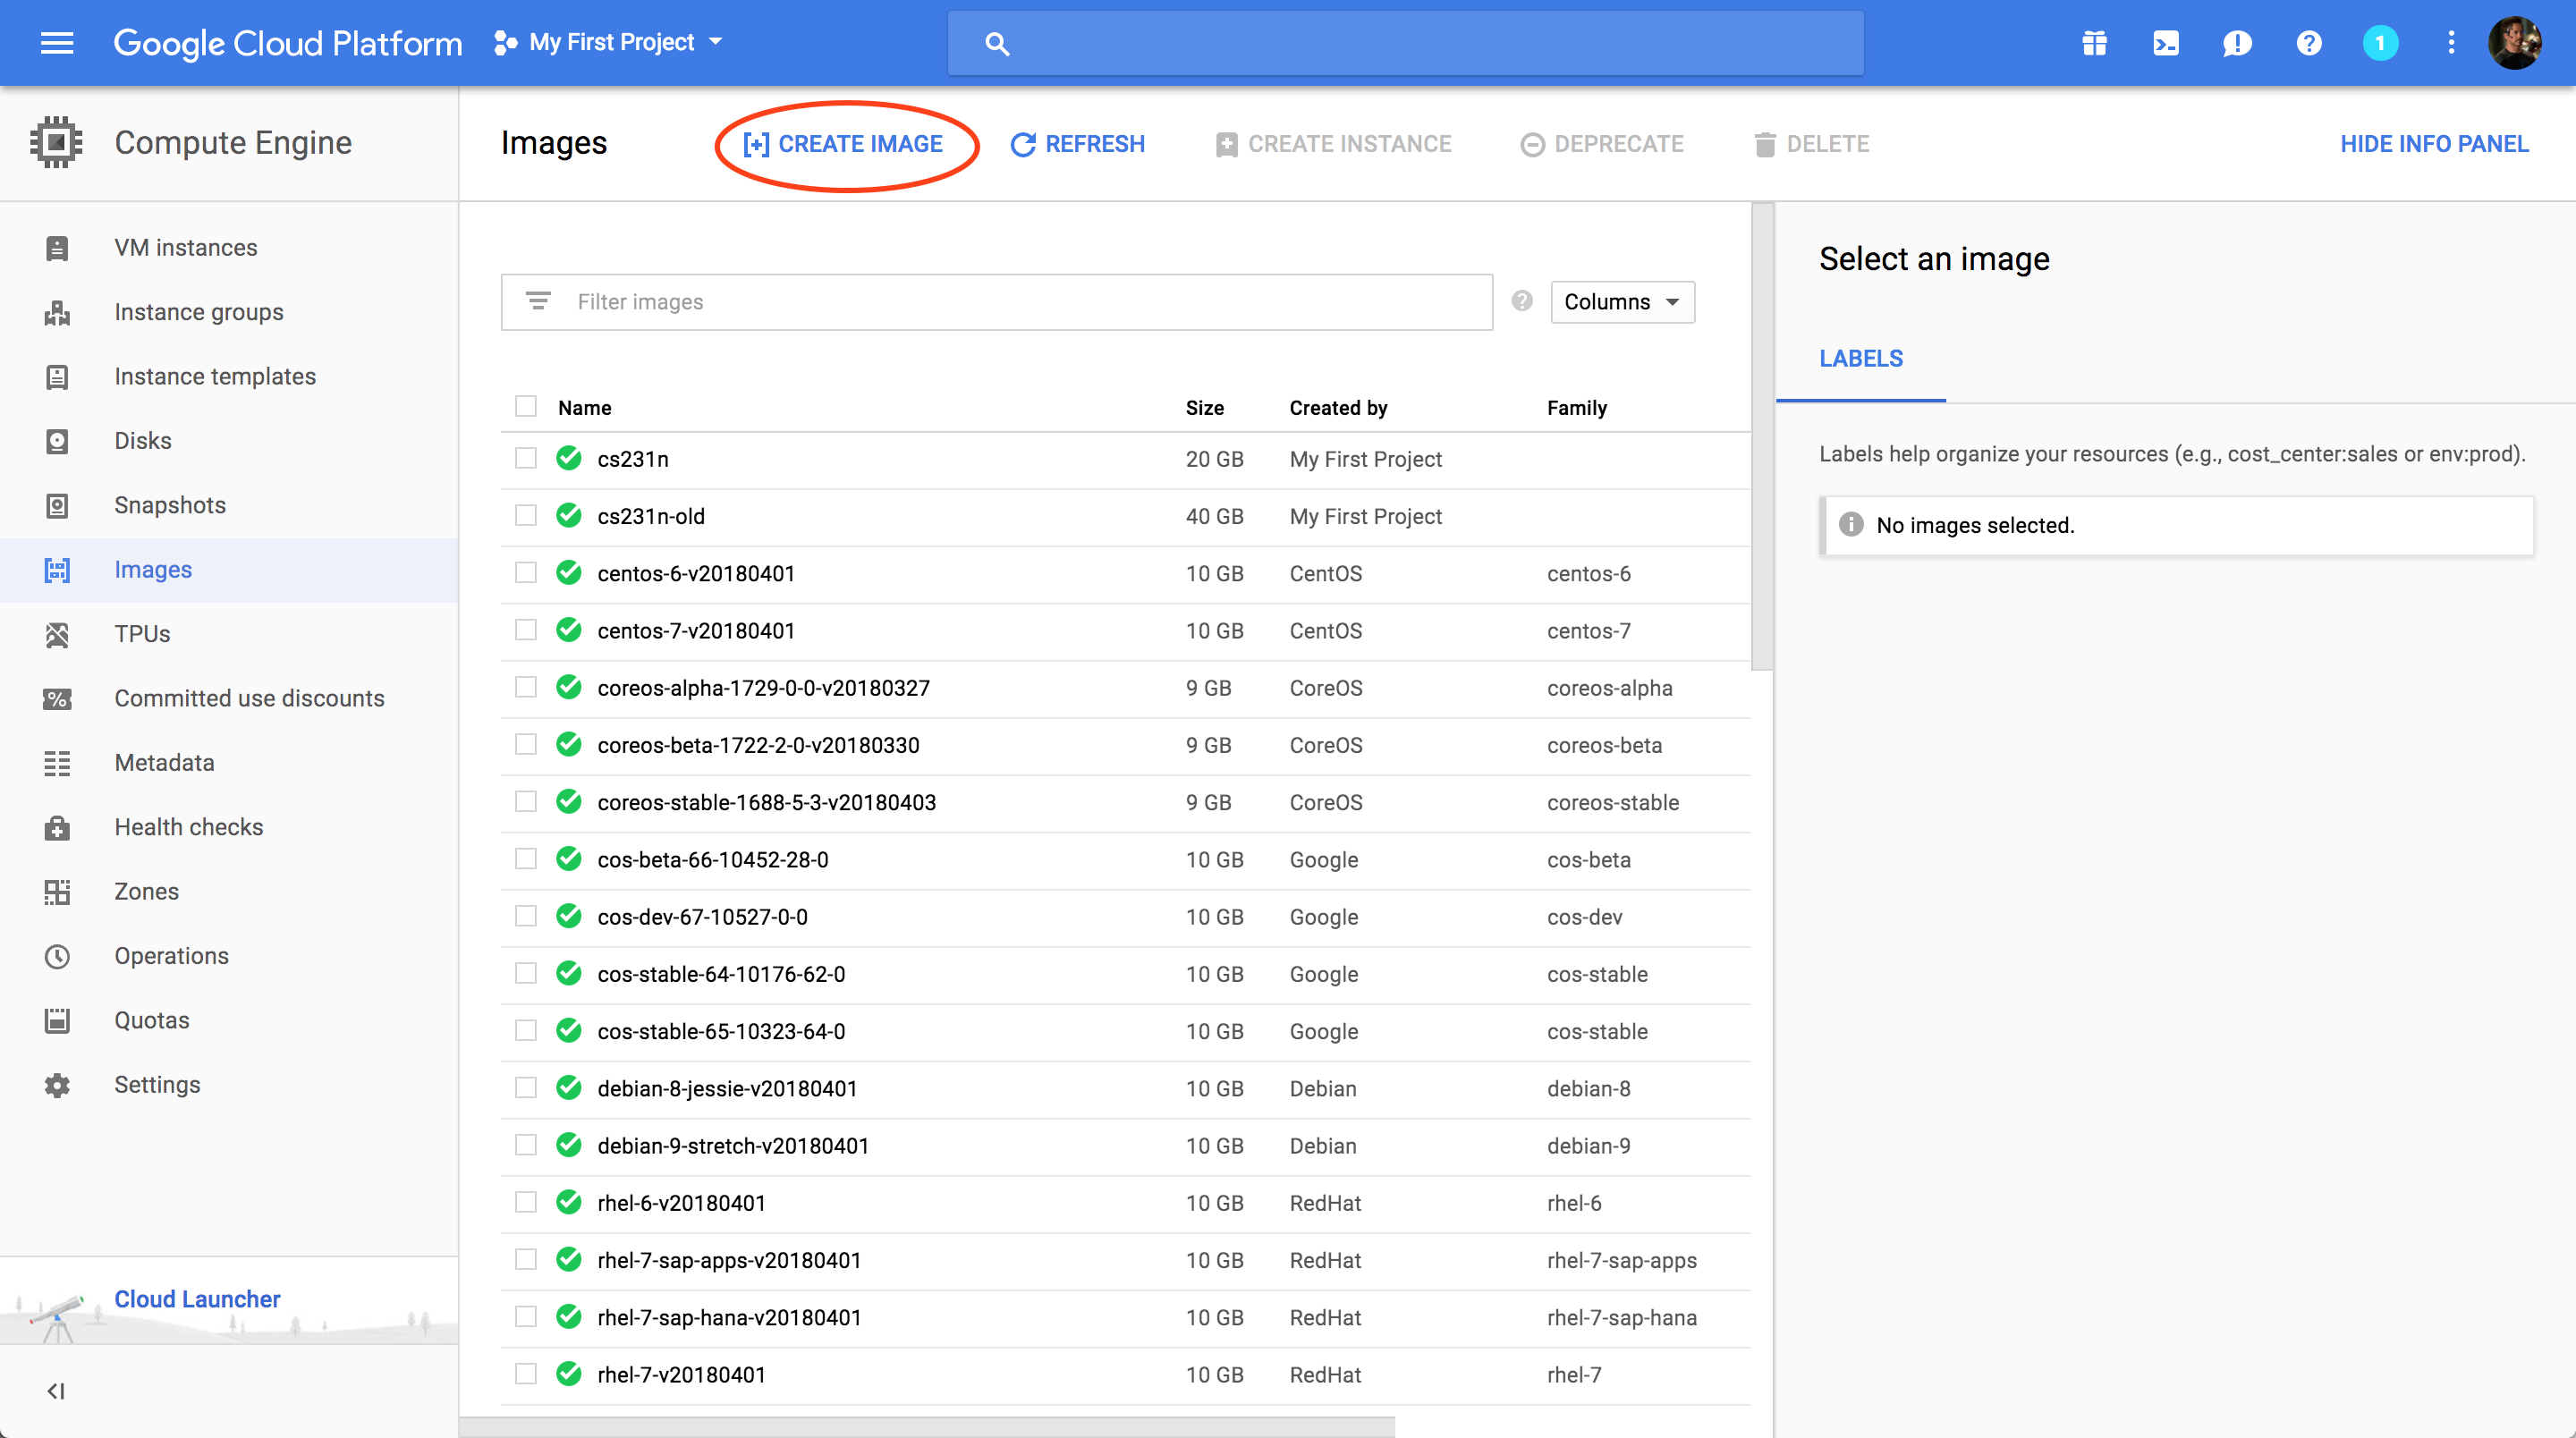The width and height of the screenshot is (2576, 1438).
Task: Click HIDE INFO PANEL
Action: coord(2433,144)
